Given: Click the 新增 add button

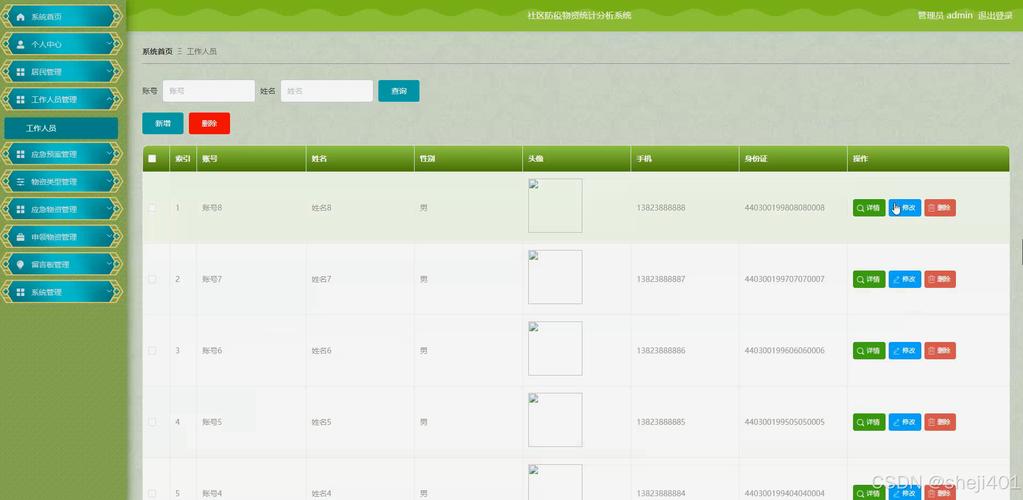Looking at the screenshot, I should pyautogui.click(x=162, y=123).
